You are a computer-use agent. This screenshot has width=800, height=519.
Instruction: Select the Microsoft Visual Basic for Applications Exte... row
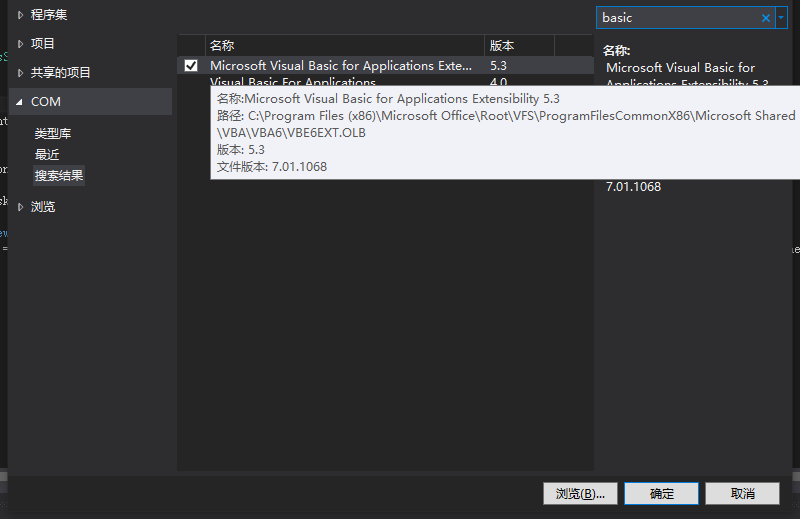point(385,65)
